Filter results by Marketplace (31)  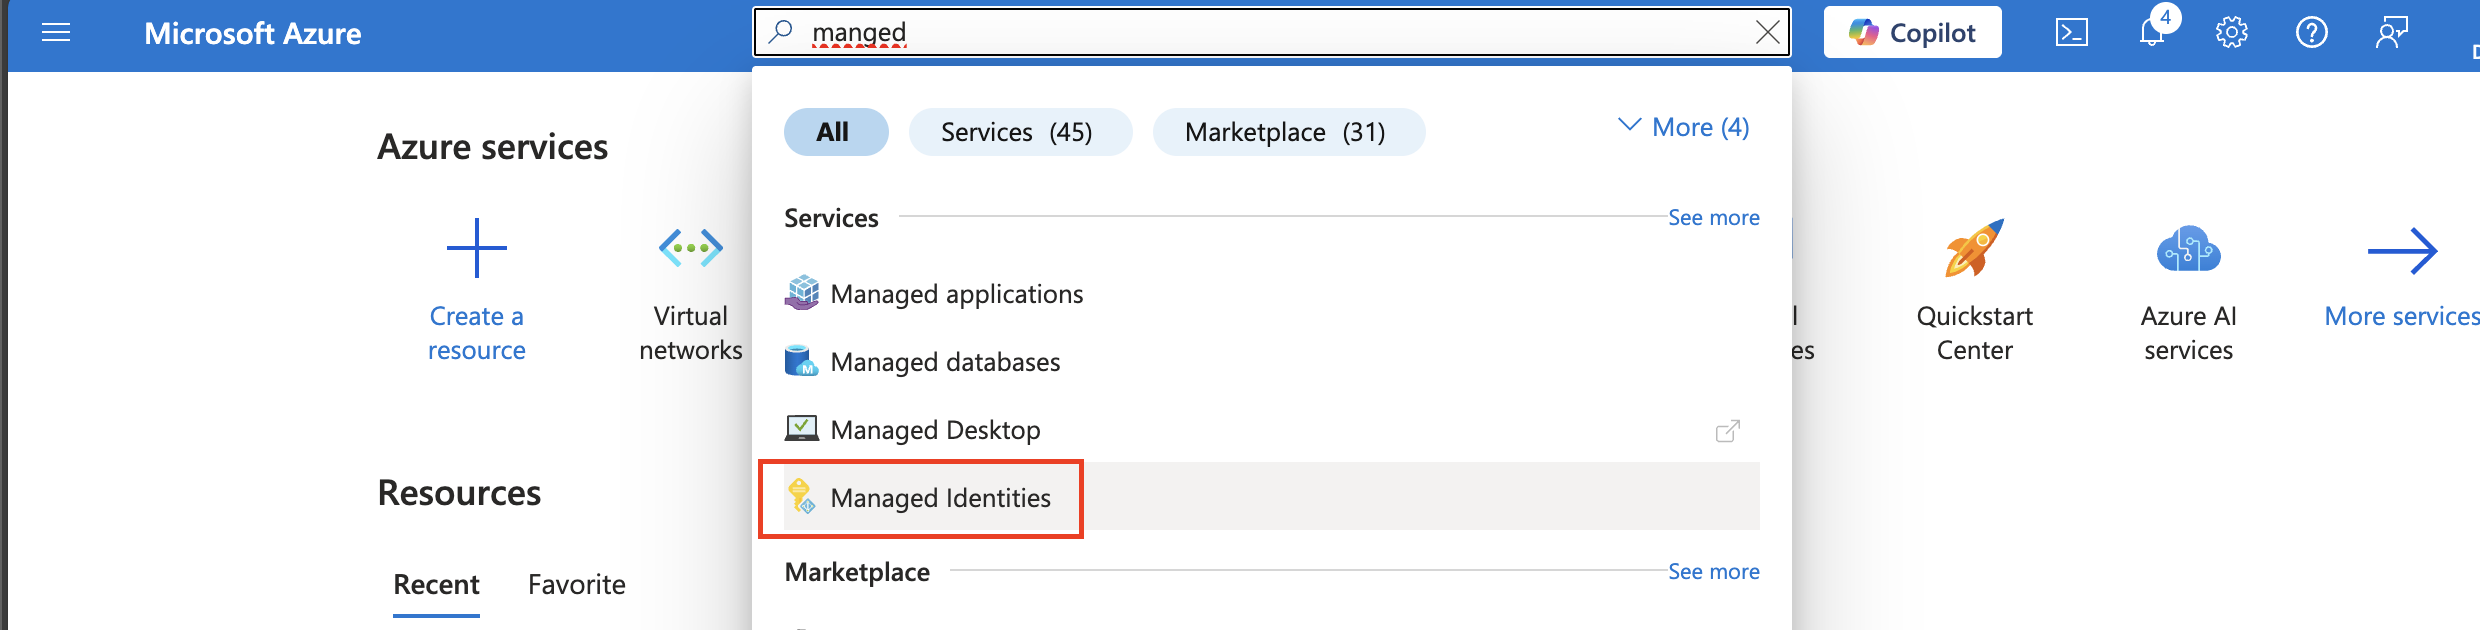point(1288,132)
